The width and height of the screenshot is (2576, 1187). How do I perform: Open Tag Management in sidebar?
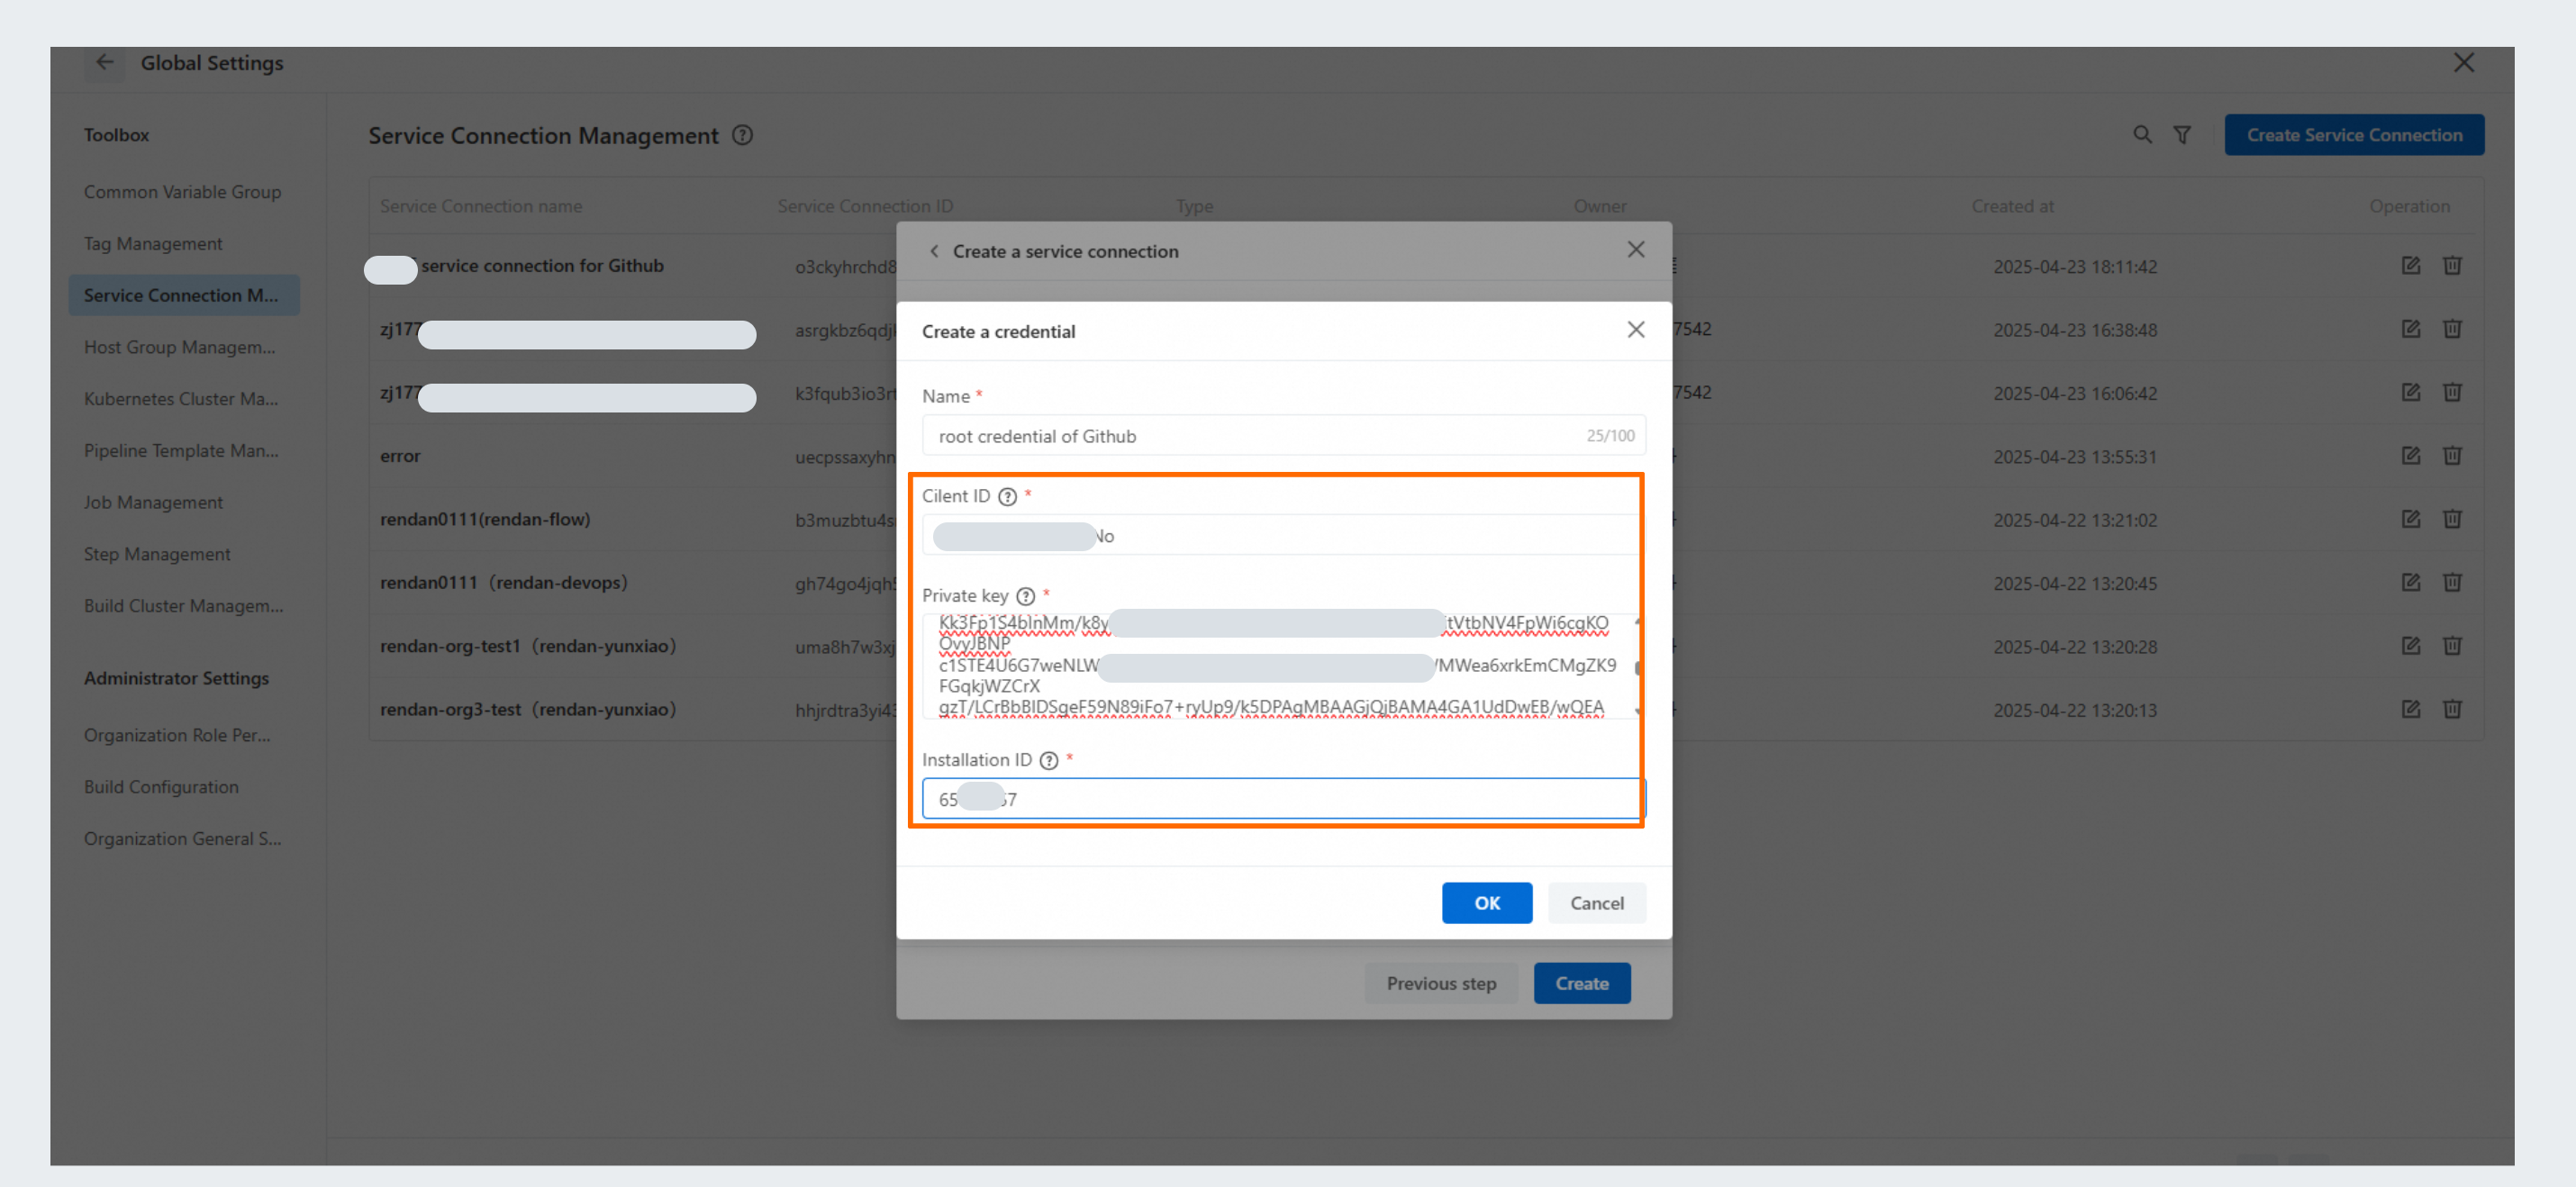[x=153, y=243]
